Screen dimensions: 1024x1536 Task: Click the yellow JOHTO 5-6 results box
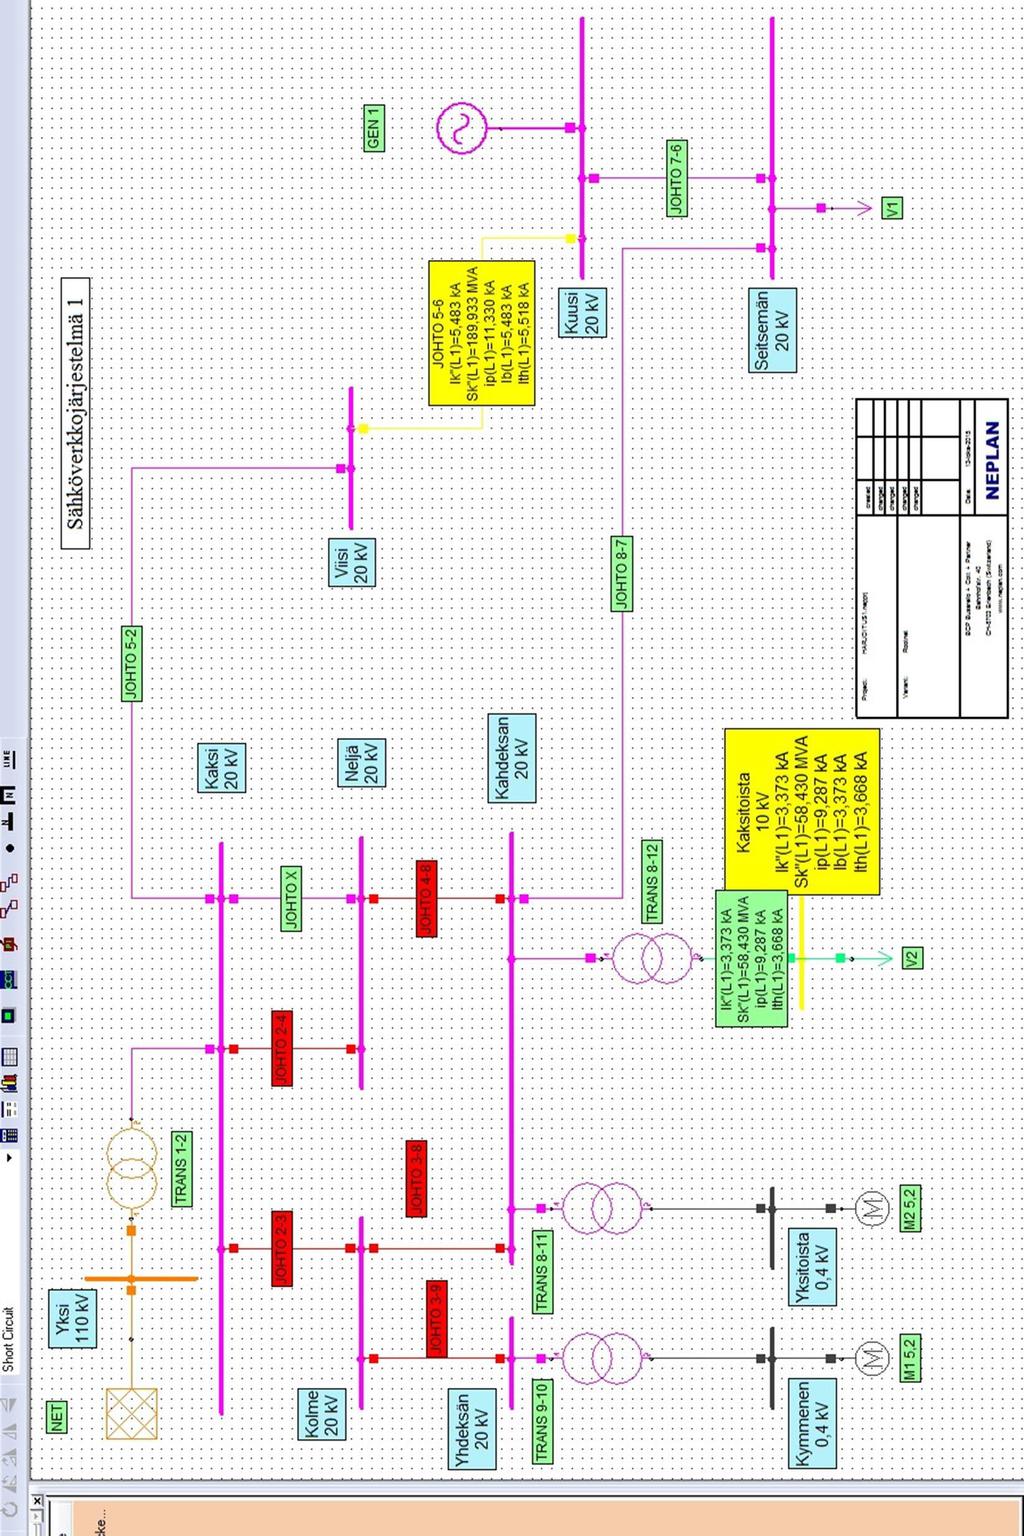point(482,333)
